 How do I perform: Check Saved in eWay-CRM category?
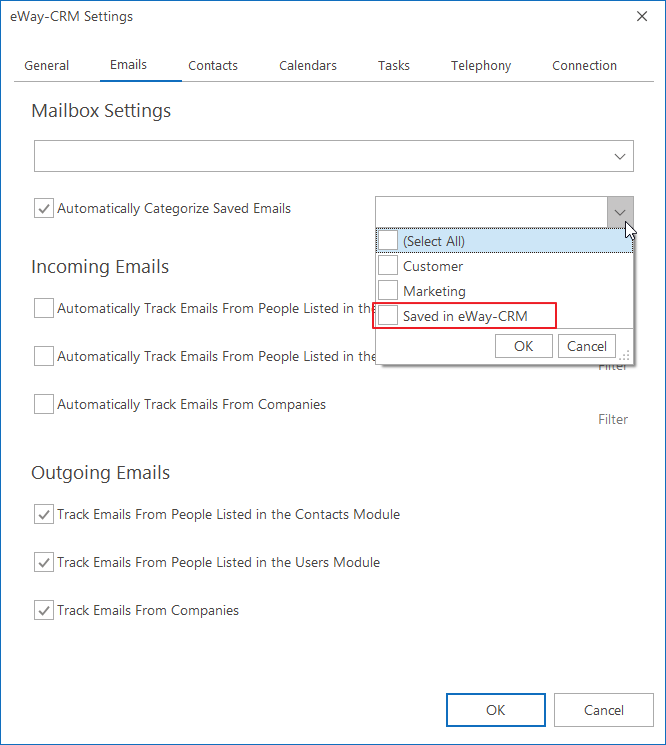pyautogui.click(x=388, y=315)
